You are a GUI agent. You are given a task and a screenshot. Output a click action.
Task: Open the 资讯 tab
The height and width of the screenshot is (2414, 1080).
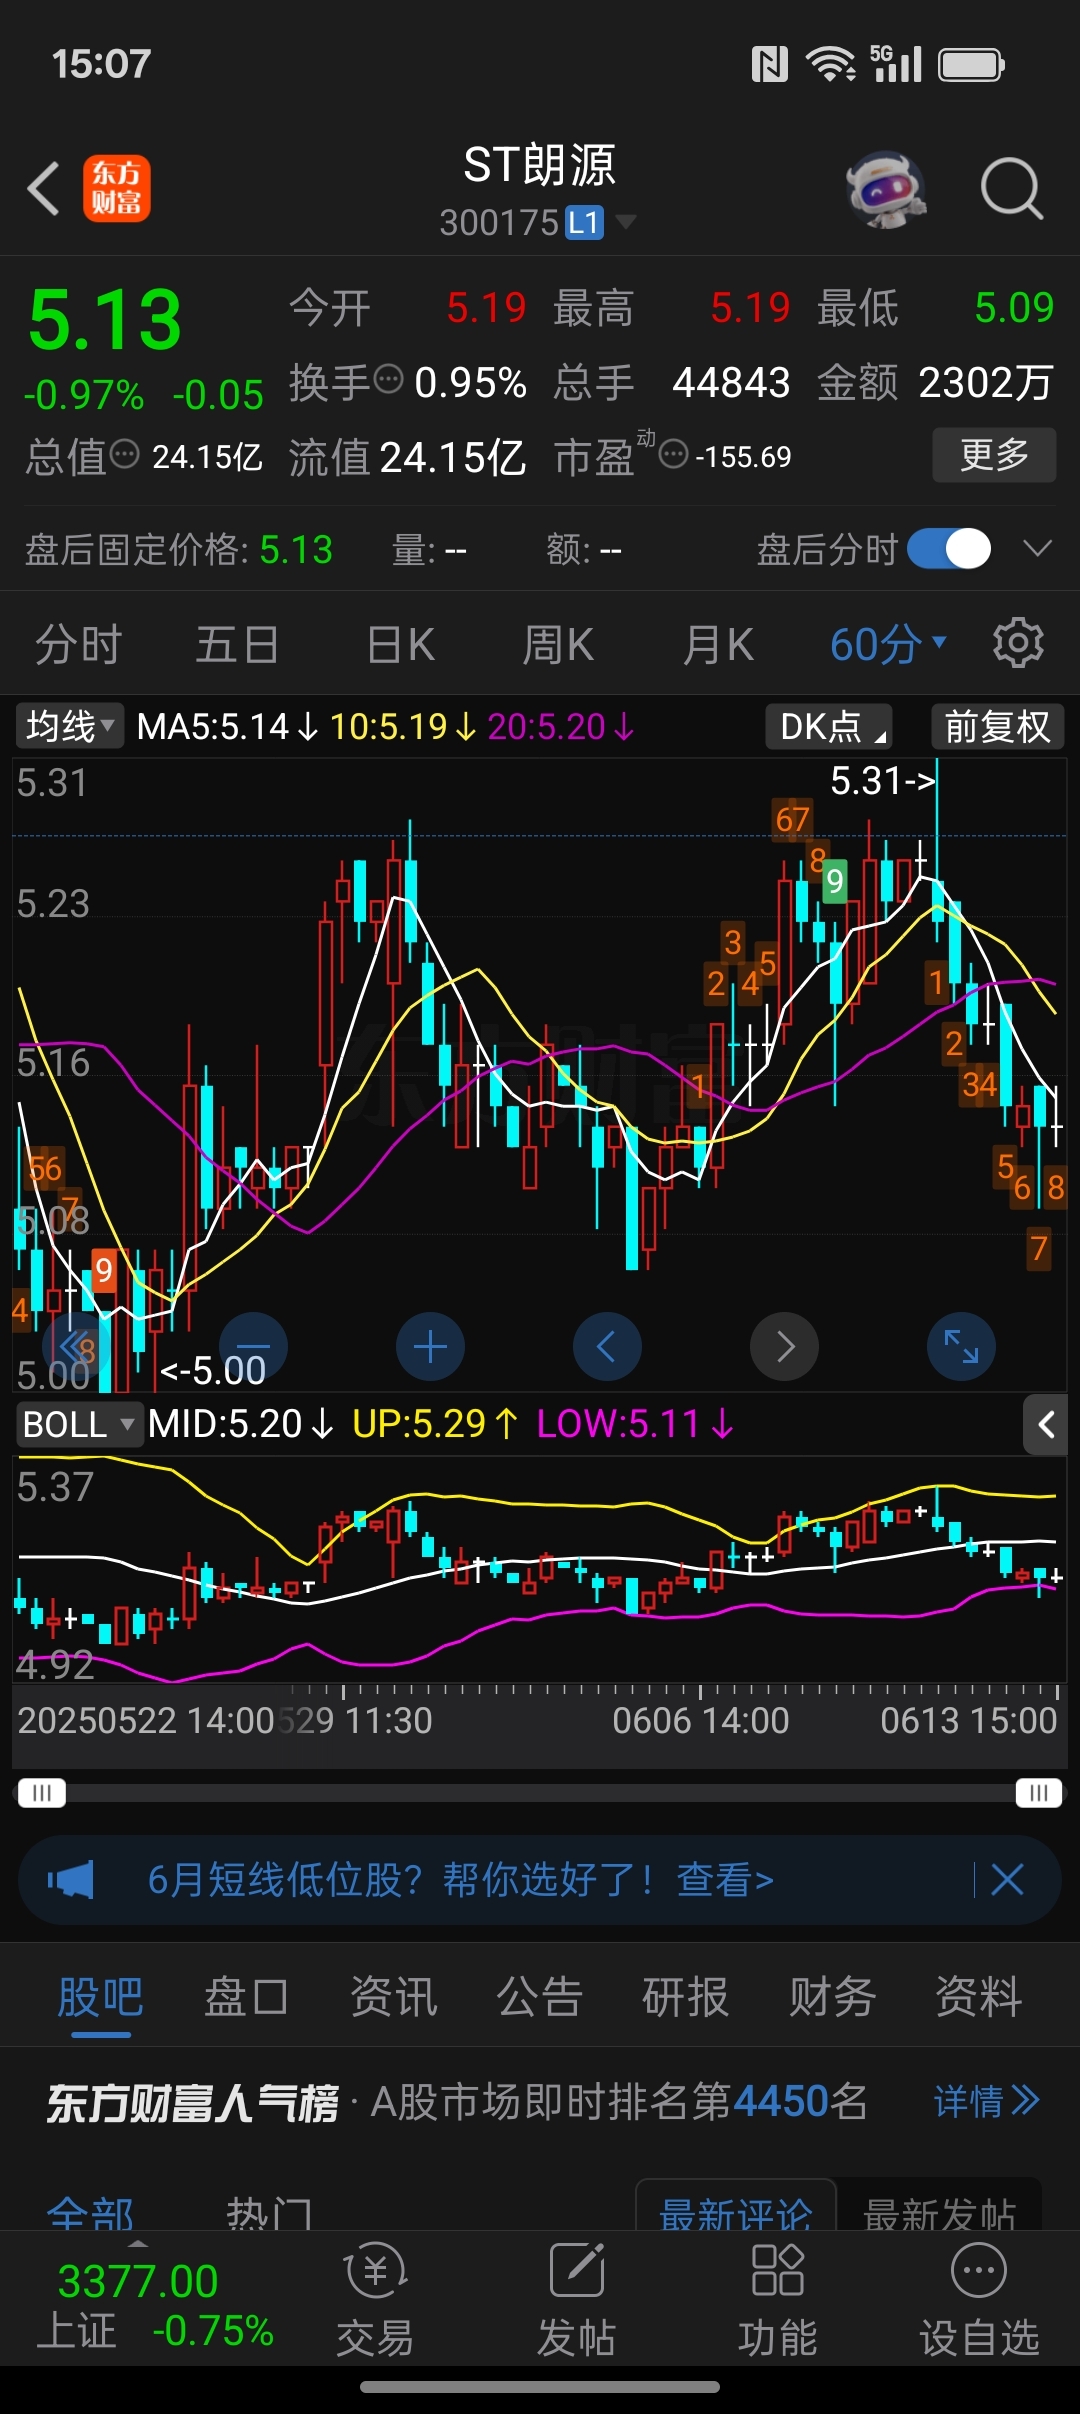click(393, 1997)
